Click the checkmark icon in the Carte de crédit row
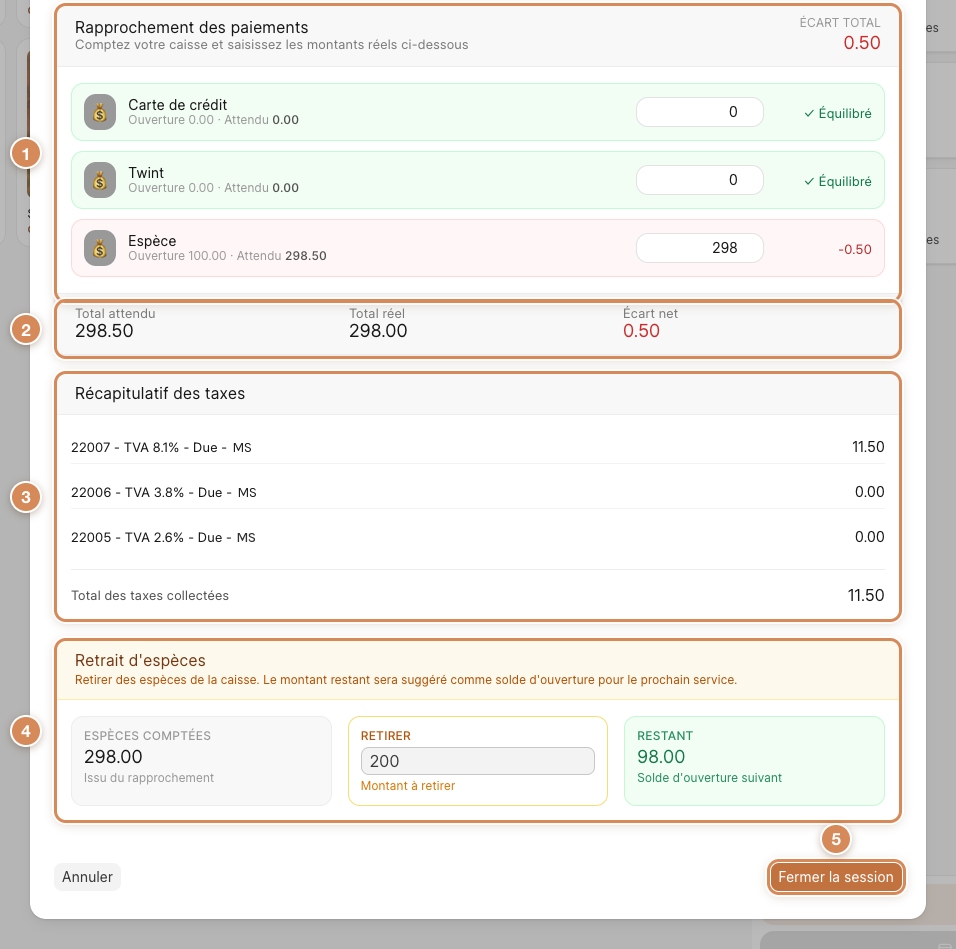 tap(809, 113)
